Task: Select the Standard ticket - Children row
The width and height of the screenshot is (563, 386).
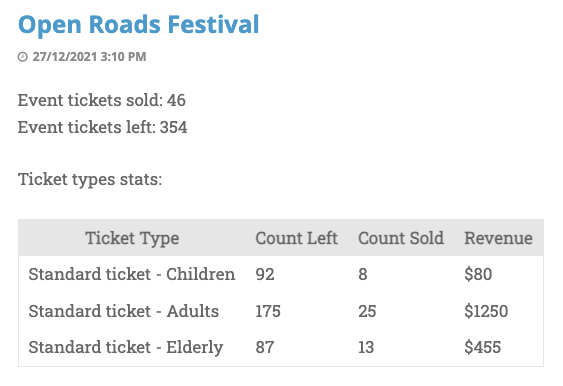Action: click(x=281, y=274)
